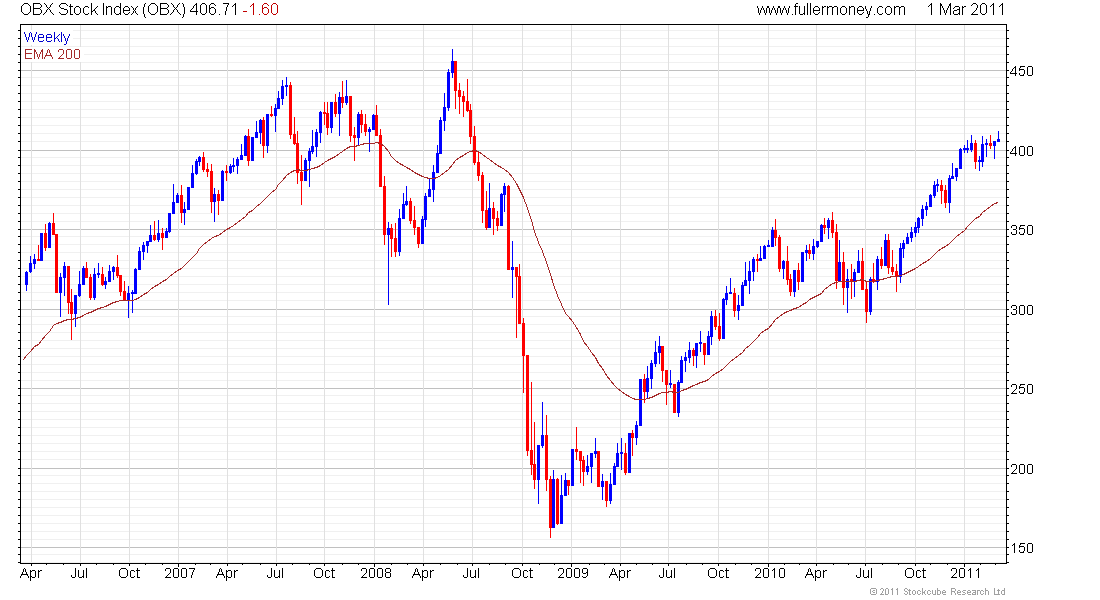Click the first Apr label at axis start

31,573
